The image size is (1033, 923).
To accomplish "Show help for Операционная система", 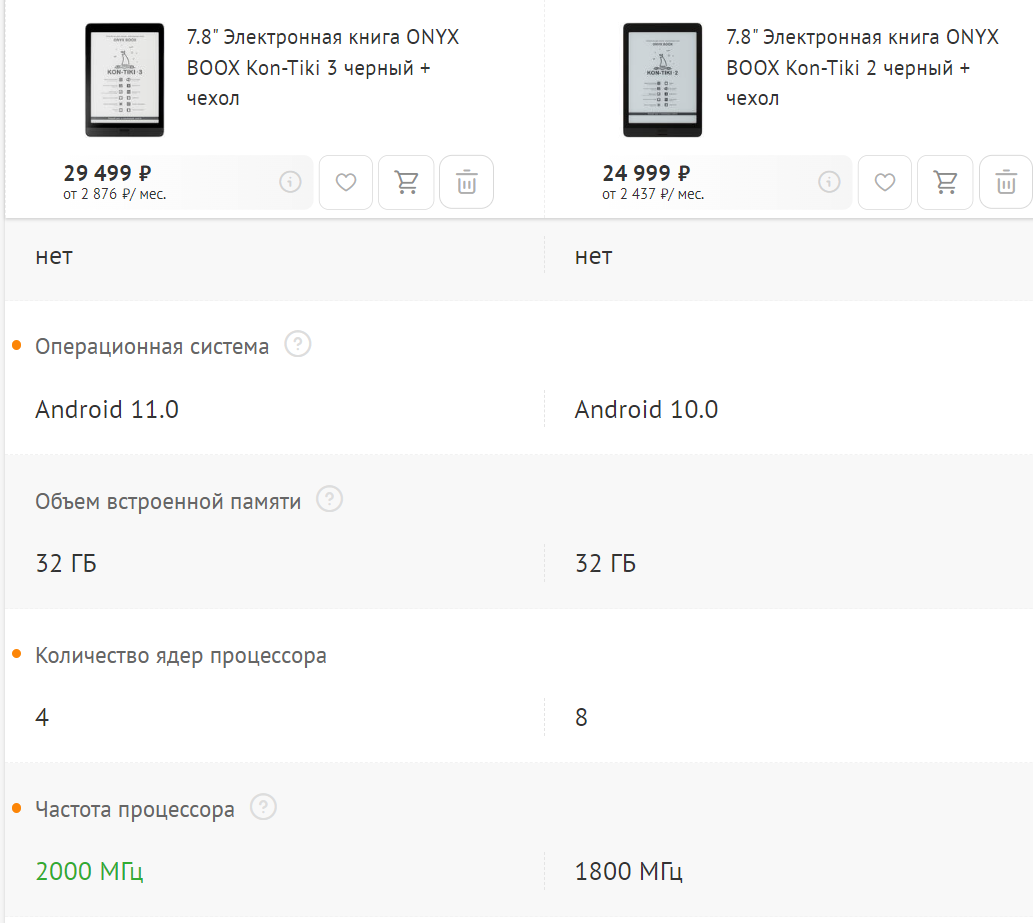I will (x=298, y=345).
